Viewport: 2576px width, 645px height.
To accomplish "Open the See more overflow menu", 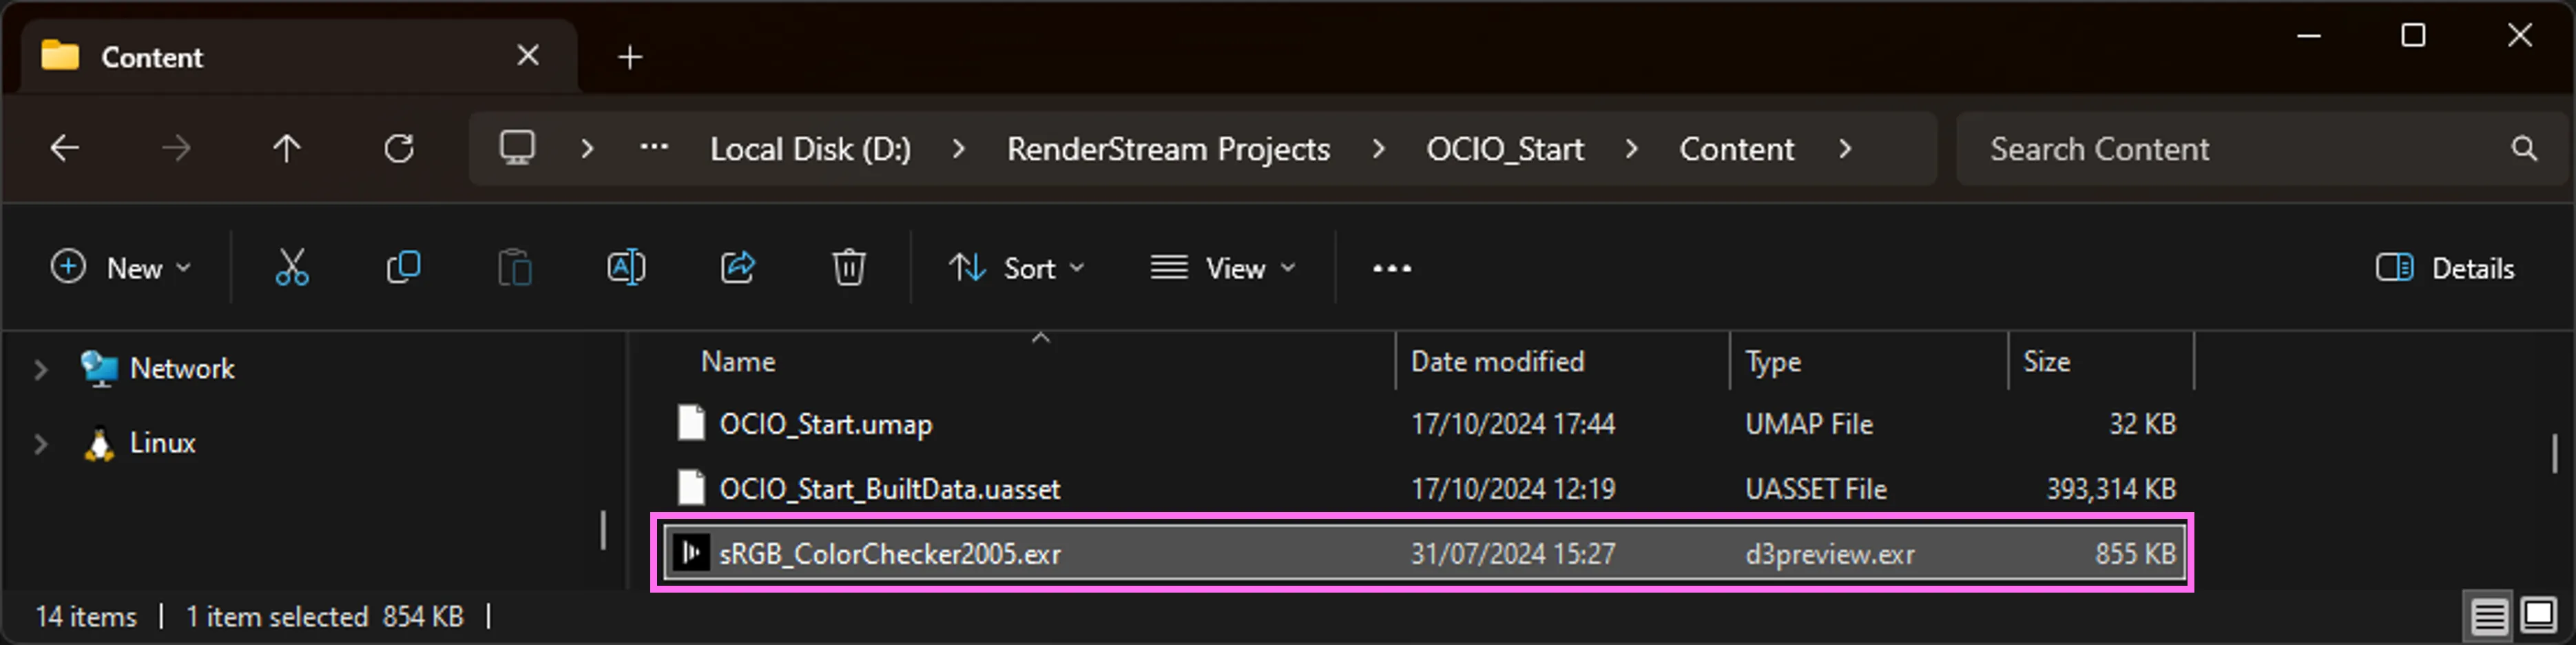I will coord(1391,267).
